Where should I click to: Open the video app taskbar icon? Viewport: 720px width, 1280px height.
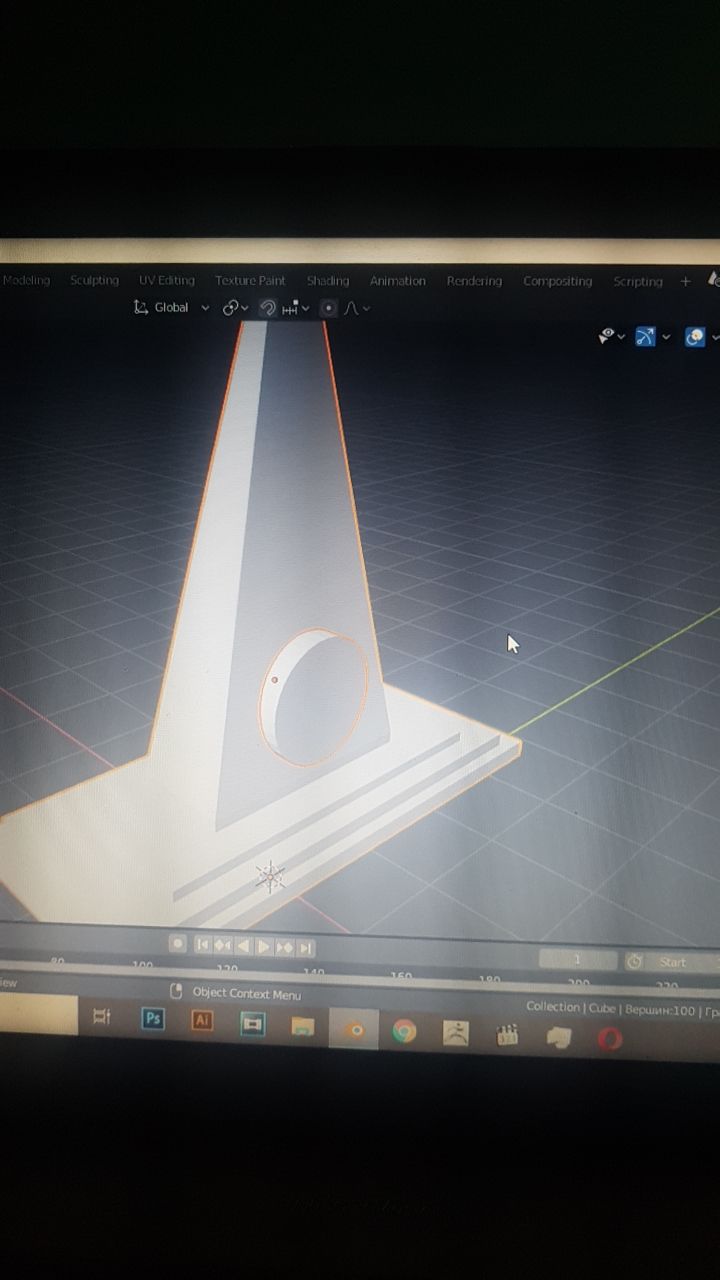253,1024
